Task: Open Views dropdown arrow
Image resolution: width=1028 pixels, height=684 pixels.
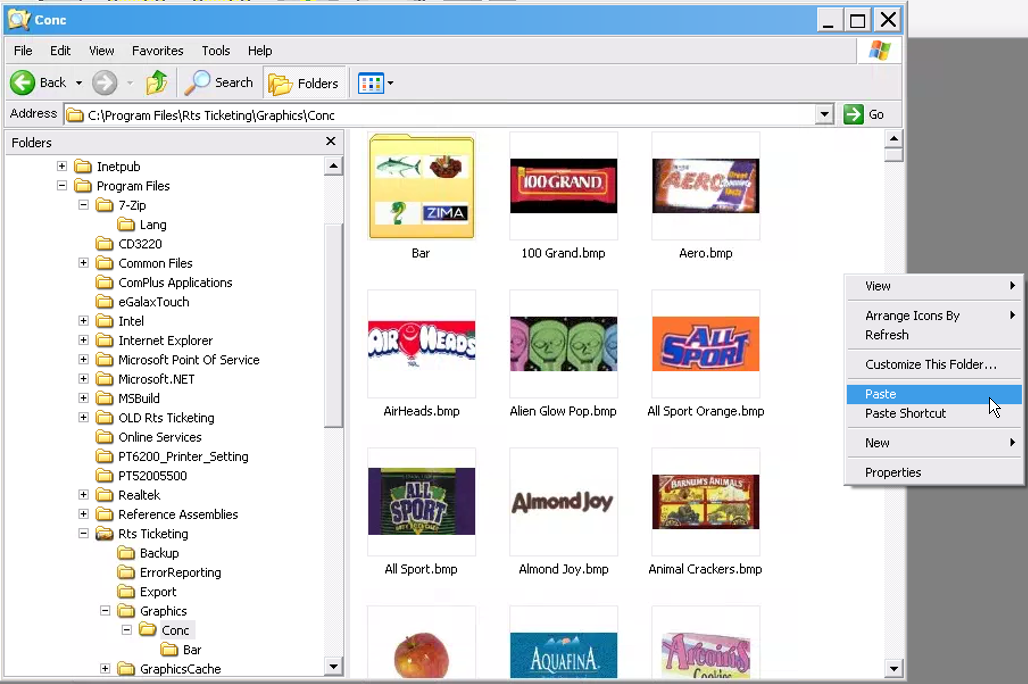Action: 391,83
